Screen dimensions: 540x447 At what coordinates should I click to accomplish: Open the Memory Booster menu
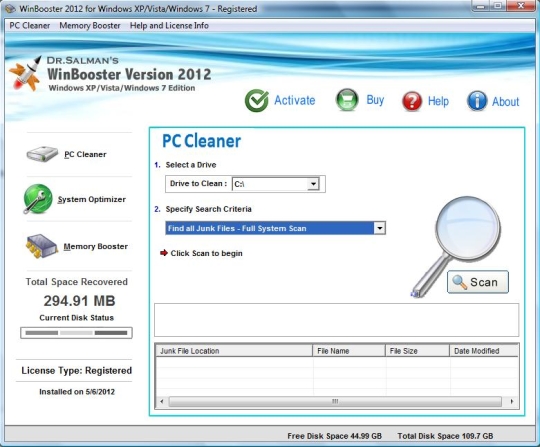90,25
